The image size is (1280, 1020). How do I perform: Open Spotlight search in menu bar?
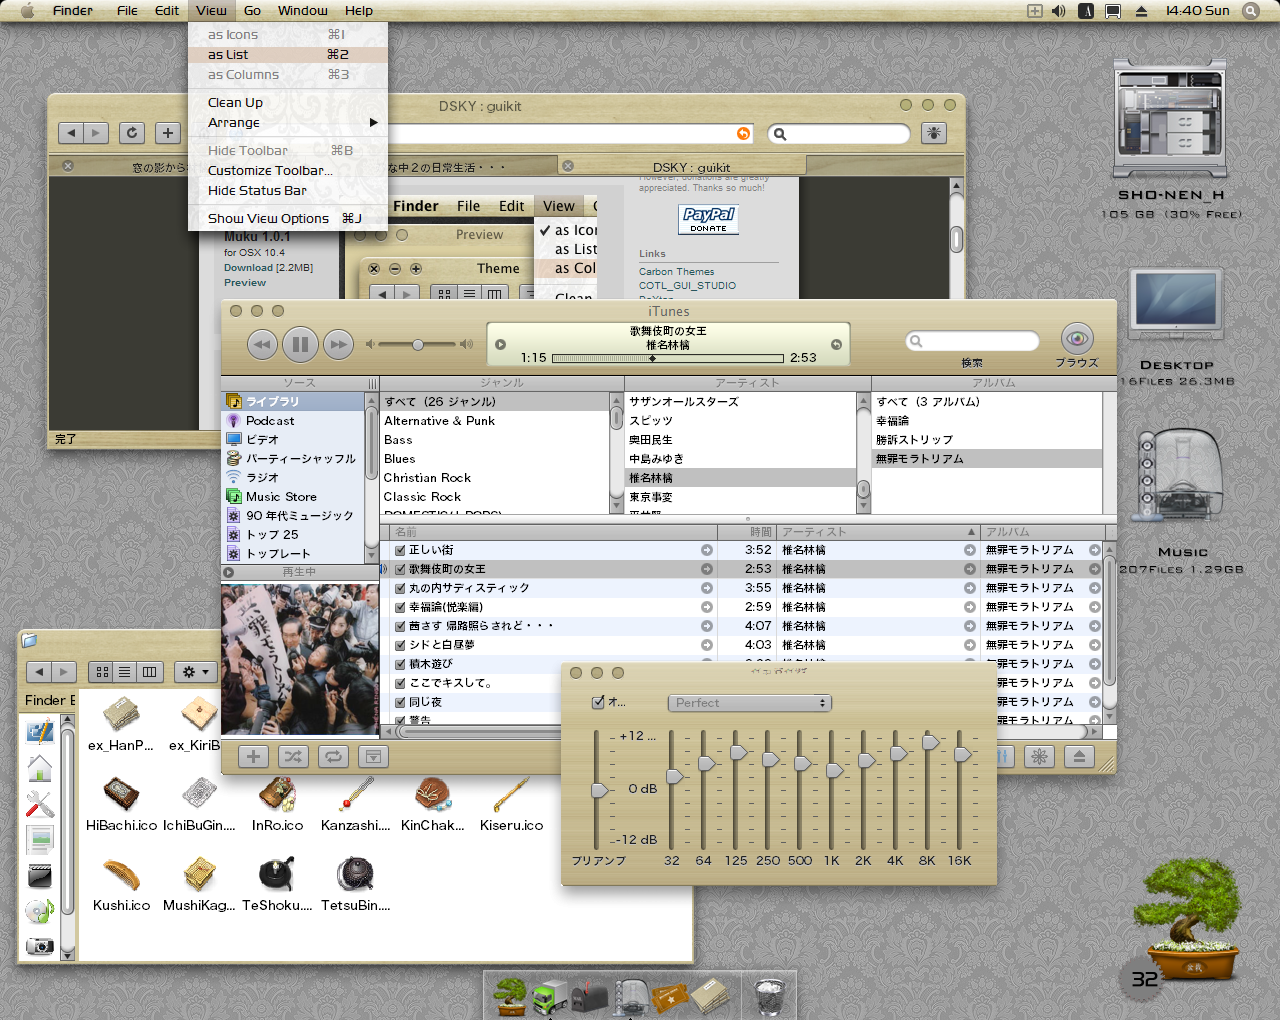1251,11
